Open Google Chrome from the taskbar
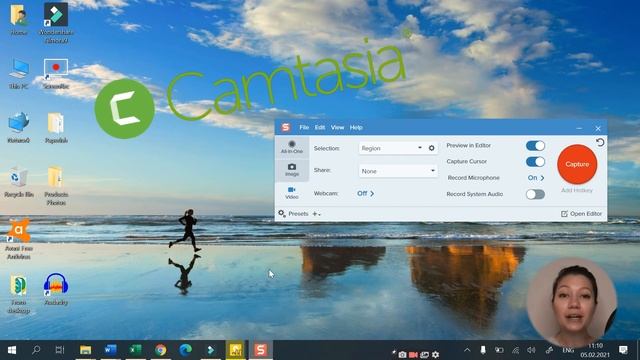The image size is (640, 360). tap(160, 350)
